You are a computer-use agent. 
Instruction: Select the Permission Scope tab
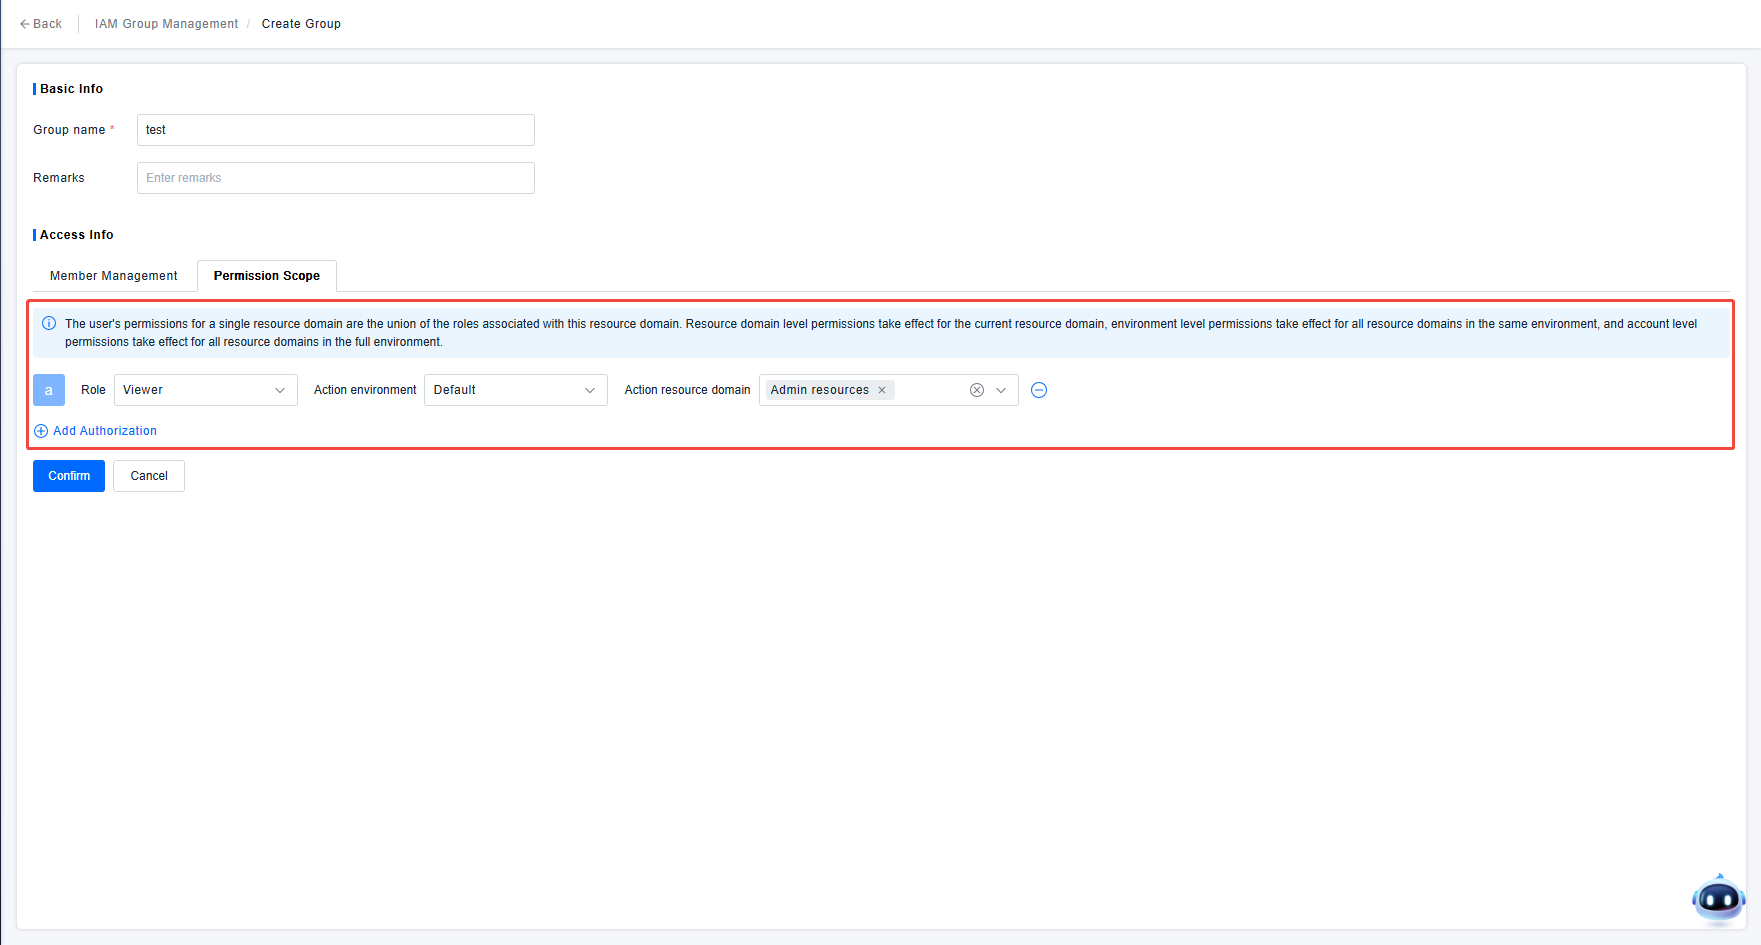tap(266, 276)
